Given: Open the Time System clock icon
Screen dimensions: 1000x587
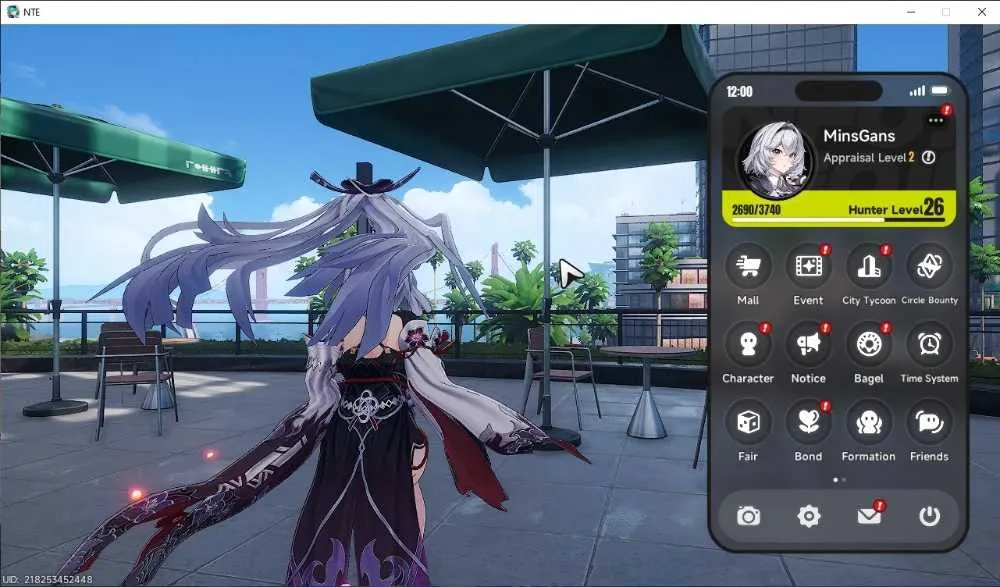Looking at the screenshot, I should pyautogui.click(x=929, y=345).
